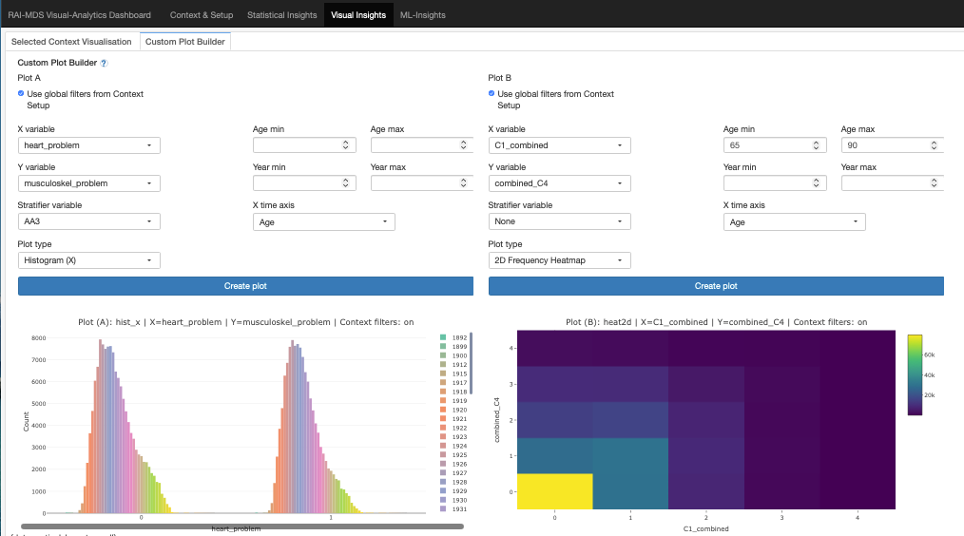The image size is (964, 536).
Task: Click Plot A histogram title text
Action: [x=246, y=322]
